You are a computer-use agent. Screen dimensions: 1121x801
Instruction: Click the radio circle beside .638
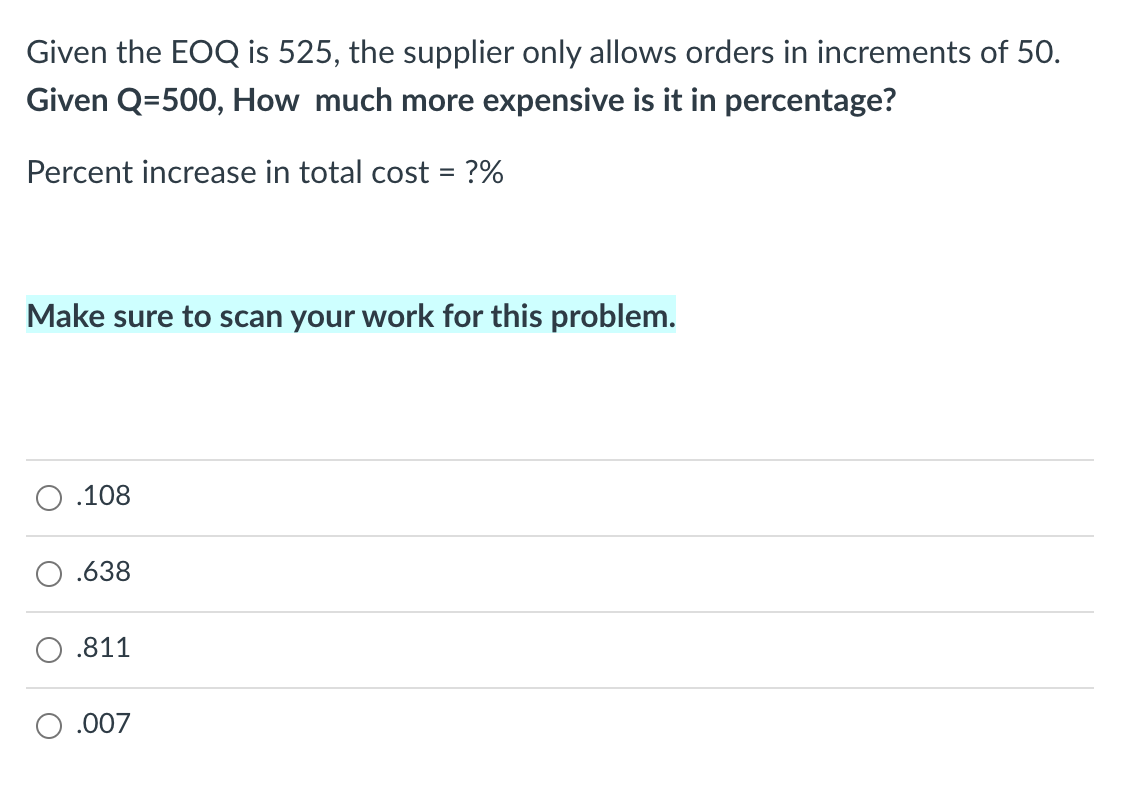tap(48, 572)
